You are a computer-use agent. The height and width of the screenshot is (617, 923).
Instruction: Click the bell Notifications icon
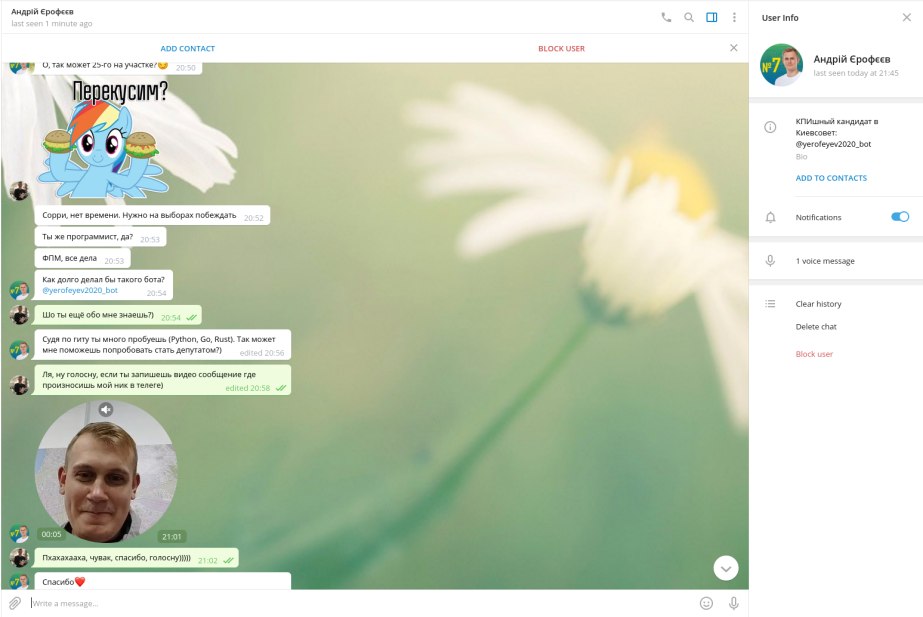[x=770, y=217]
